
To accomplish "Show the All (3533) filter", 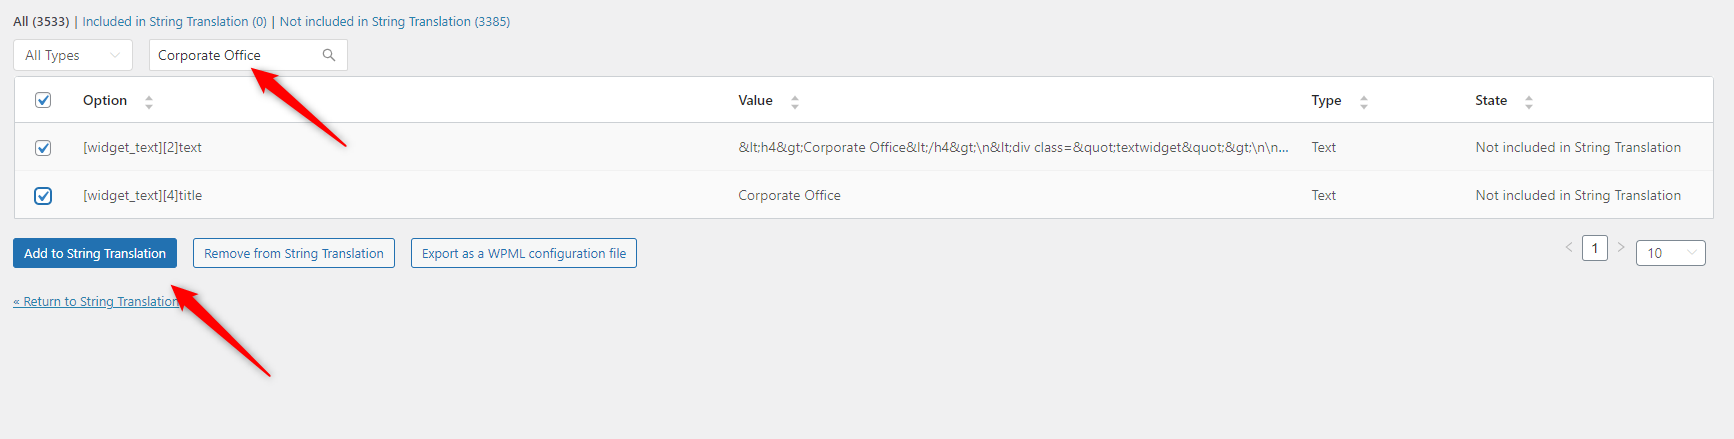I will 41,21.
